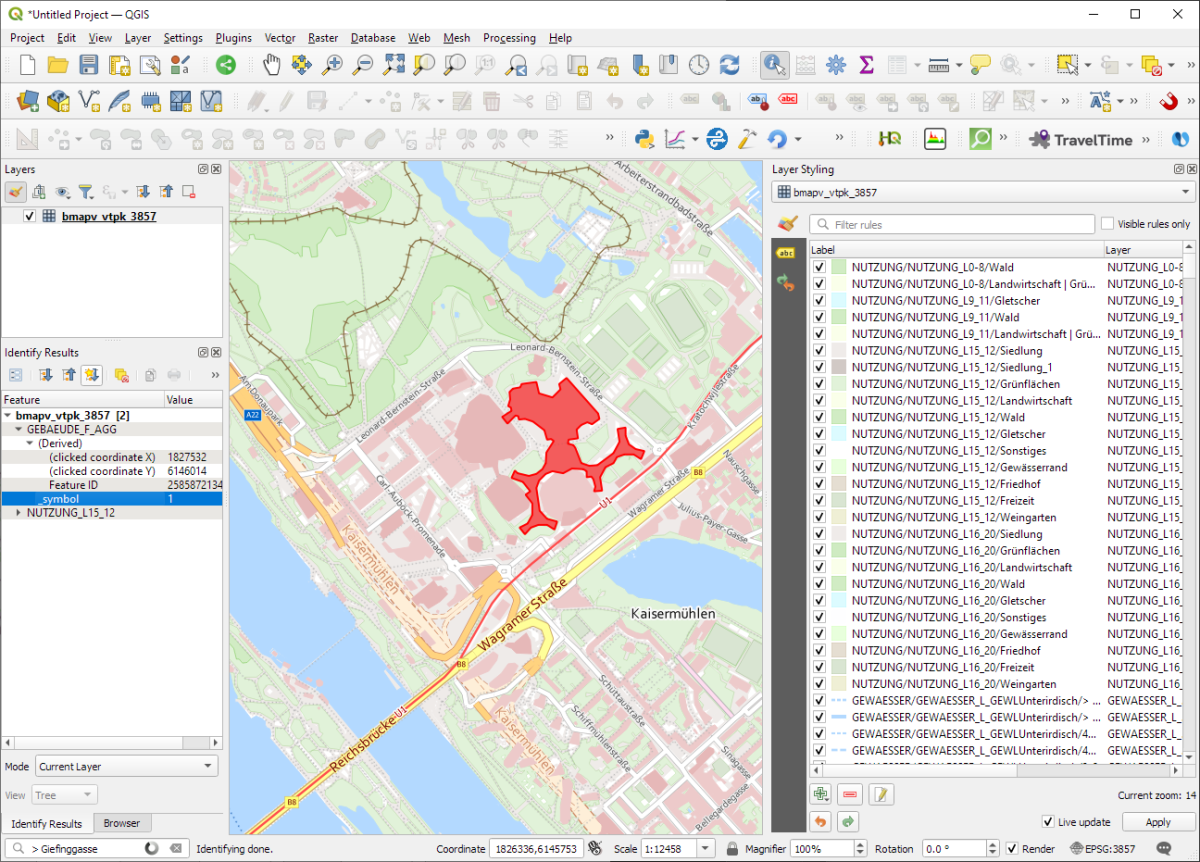Open the View dropdown showing Tree
Screen dimensions: 1200x862
[x=64, y=795]
